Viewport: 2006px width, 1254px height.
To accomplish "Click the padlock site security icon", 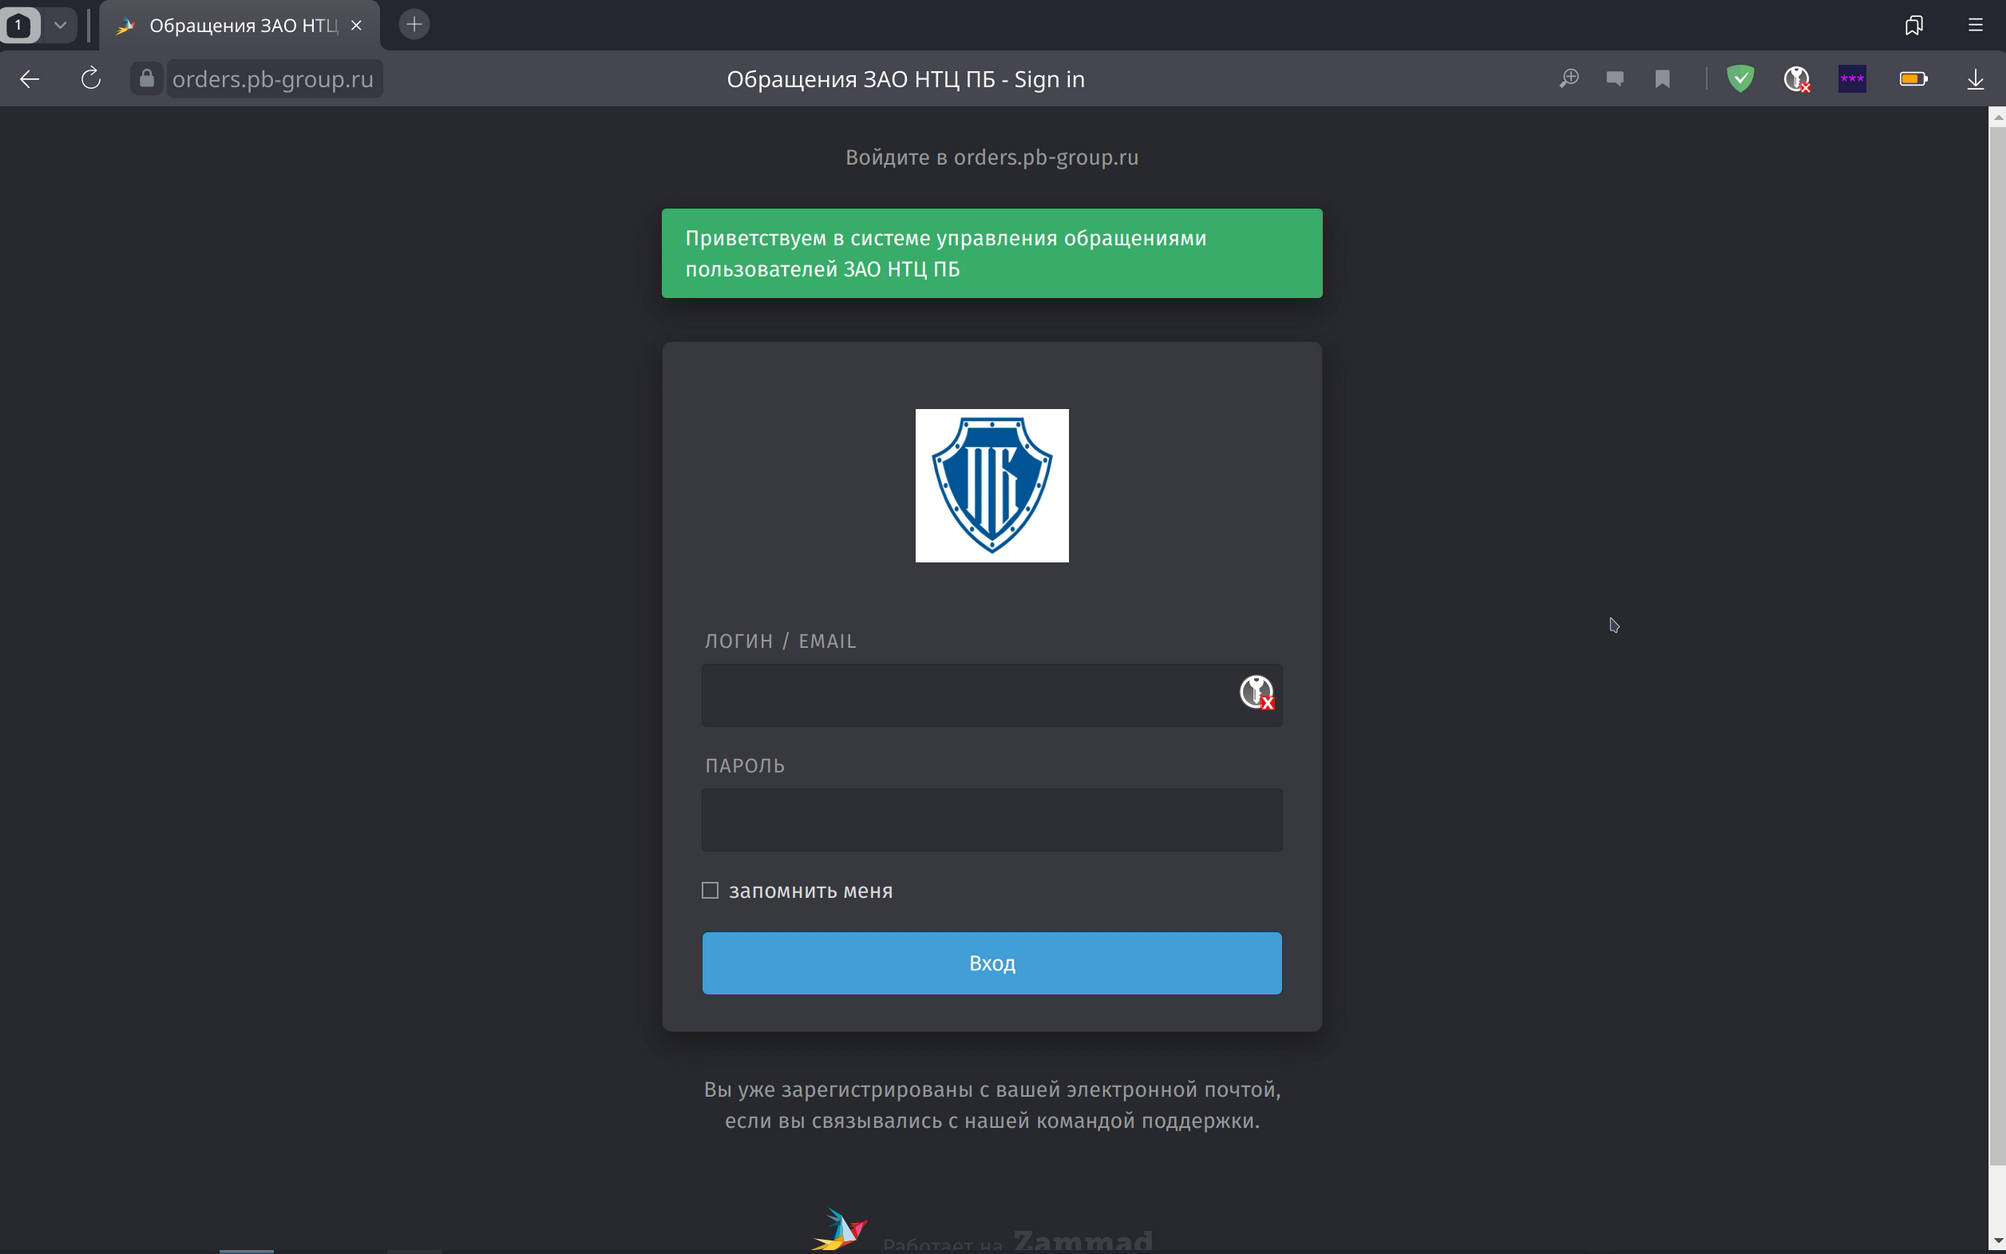I will tap(147, 79).
